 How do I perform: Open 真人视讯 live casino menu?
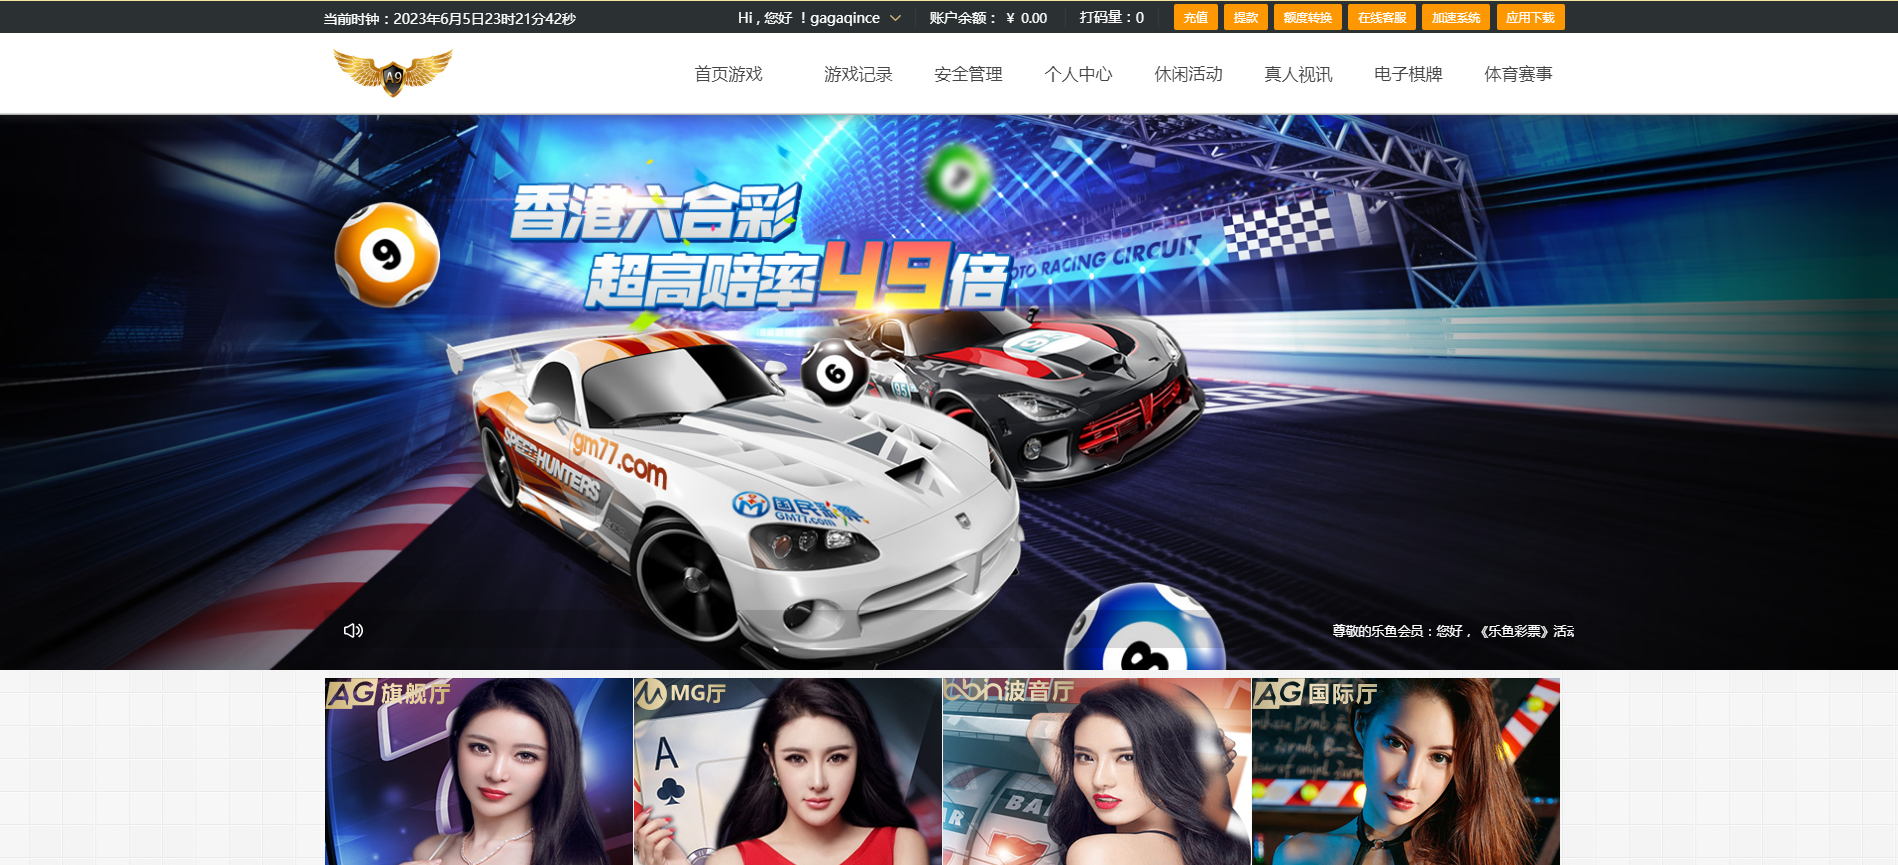click(1298, 74)
